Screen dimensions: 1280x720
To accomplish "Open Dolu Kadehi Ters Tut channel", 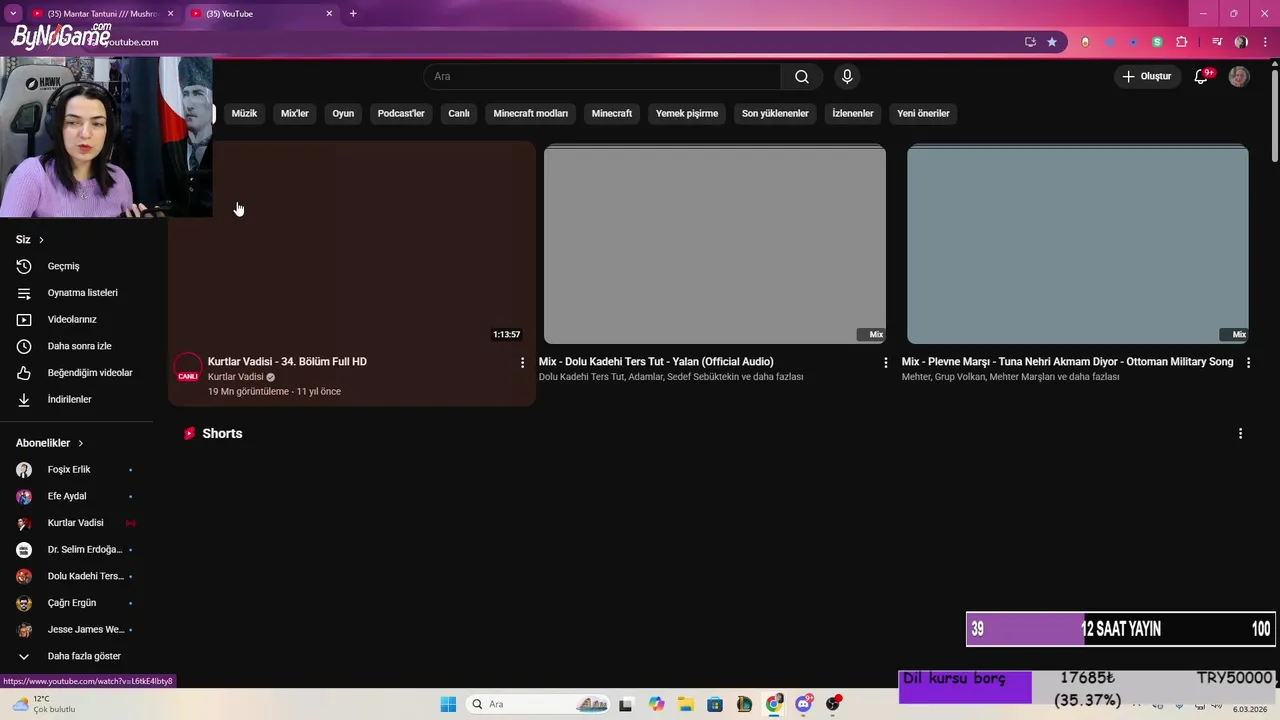I will coord(78,576).
